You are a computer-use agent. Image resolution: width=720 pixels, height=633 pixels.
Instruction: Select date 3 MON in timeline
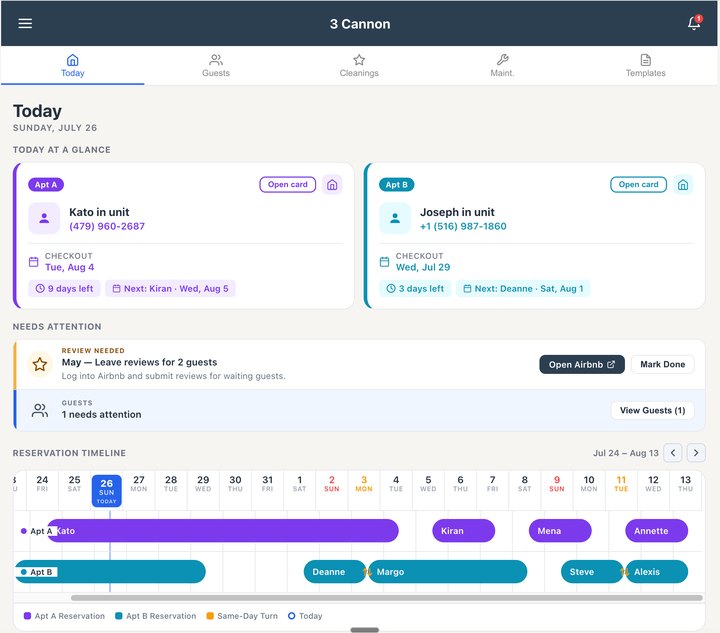point(364,484)
